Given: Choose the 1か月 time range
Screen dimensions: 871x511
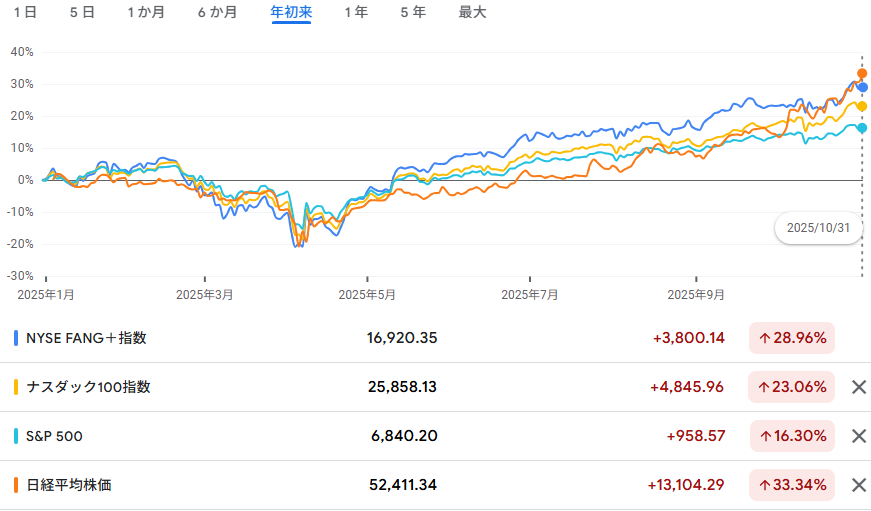Looking at the screenshot, I should (x=146, y=13).
